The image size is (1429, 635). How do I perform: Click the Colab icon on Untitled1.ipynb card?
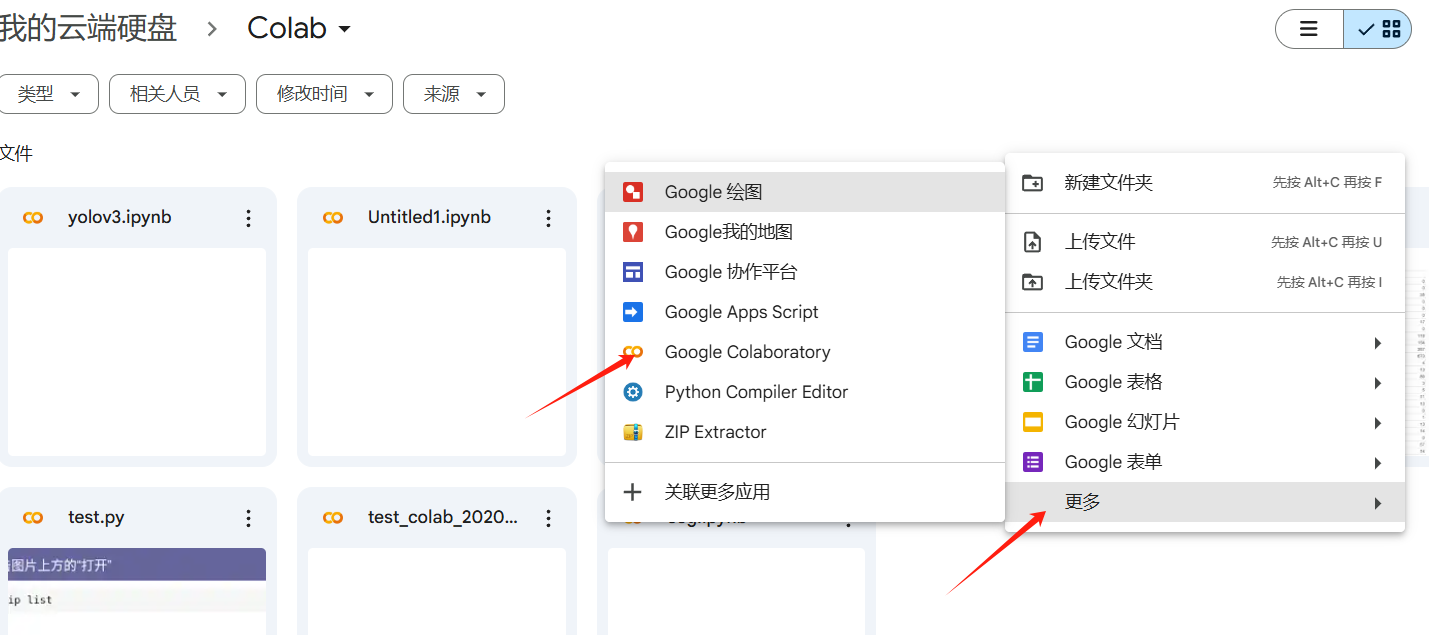333,217
